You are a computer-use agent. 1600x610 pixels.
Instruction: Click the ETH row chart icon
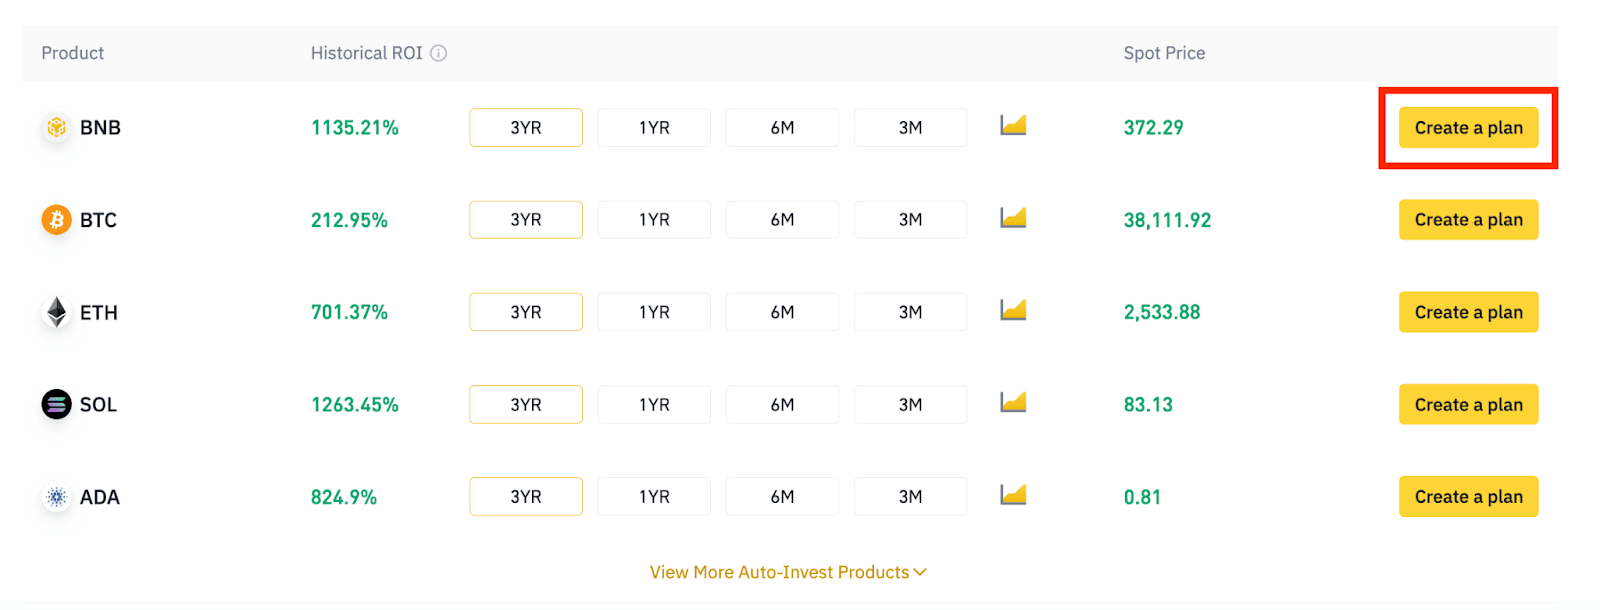coord(1013,311)
